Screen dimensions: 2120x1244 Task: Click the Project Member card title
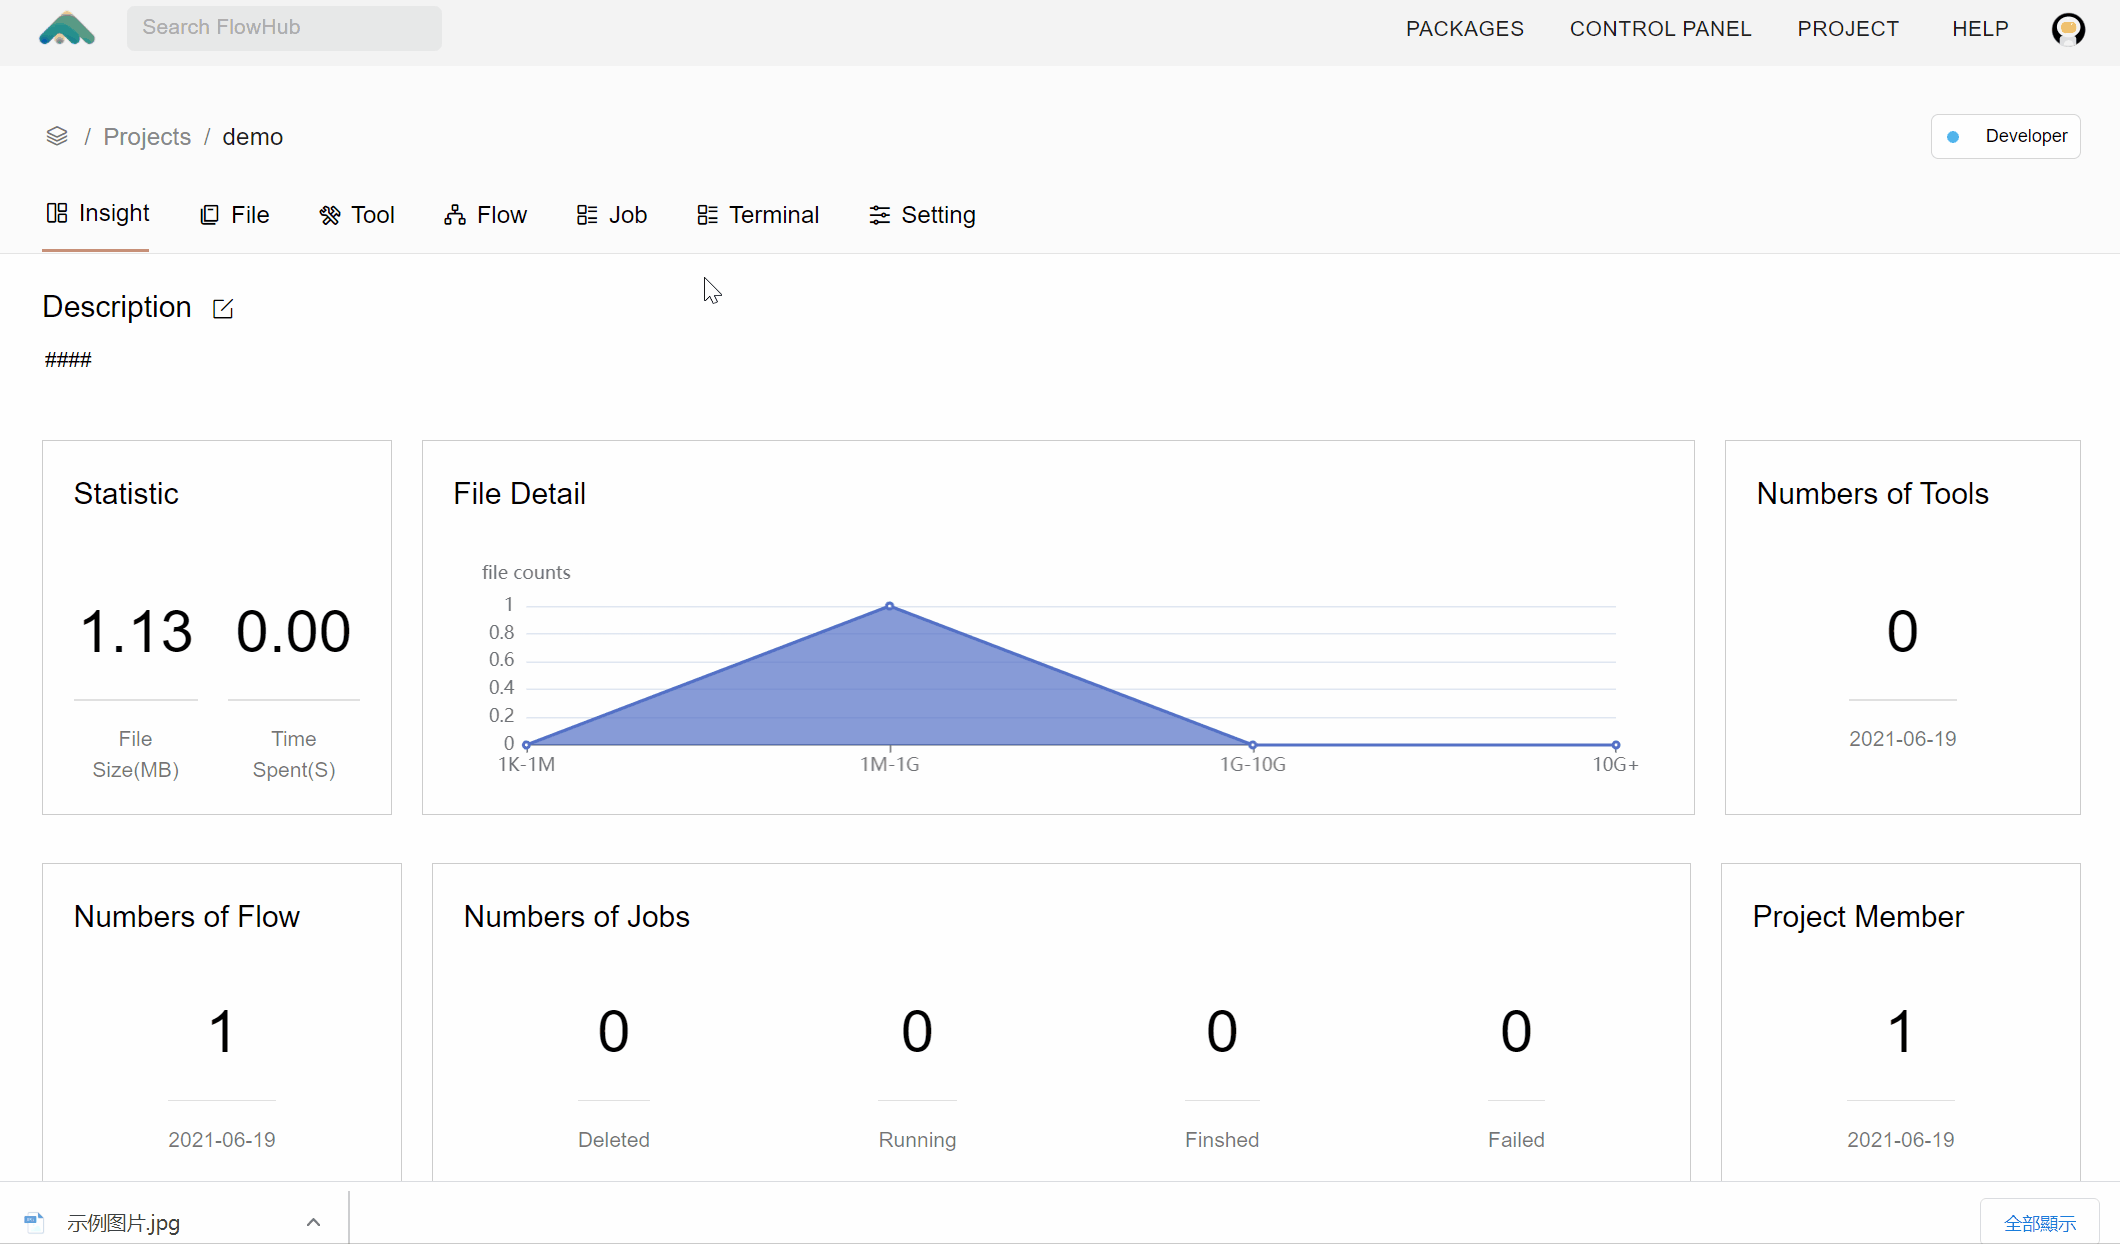1858,917
